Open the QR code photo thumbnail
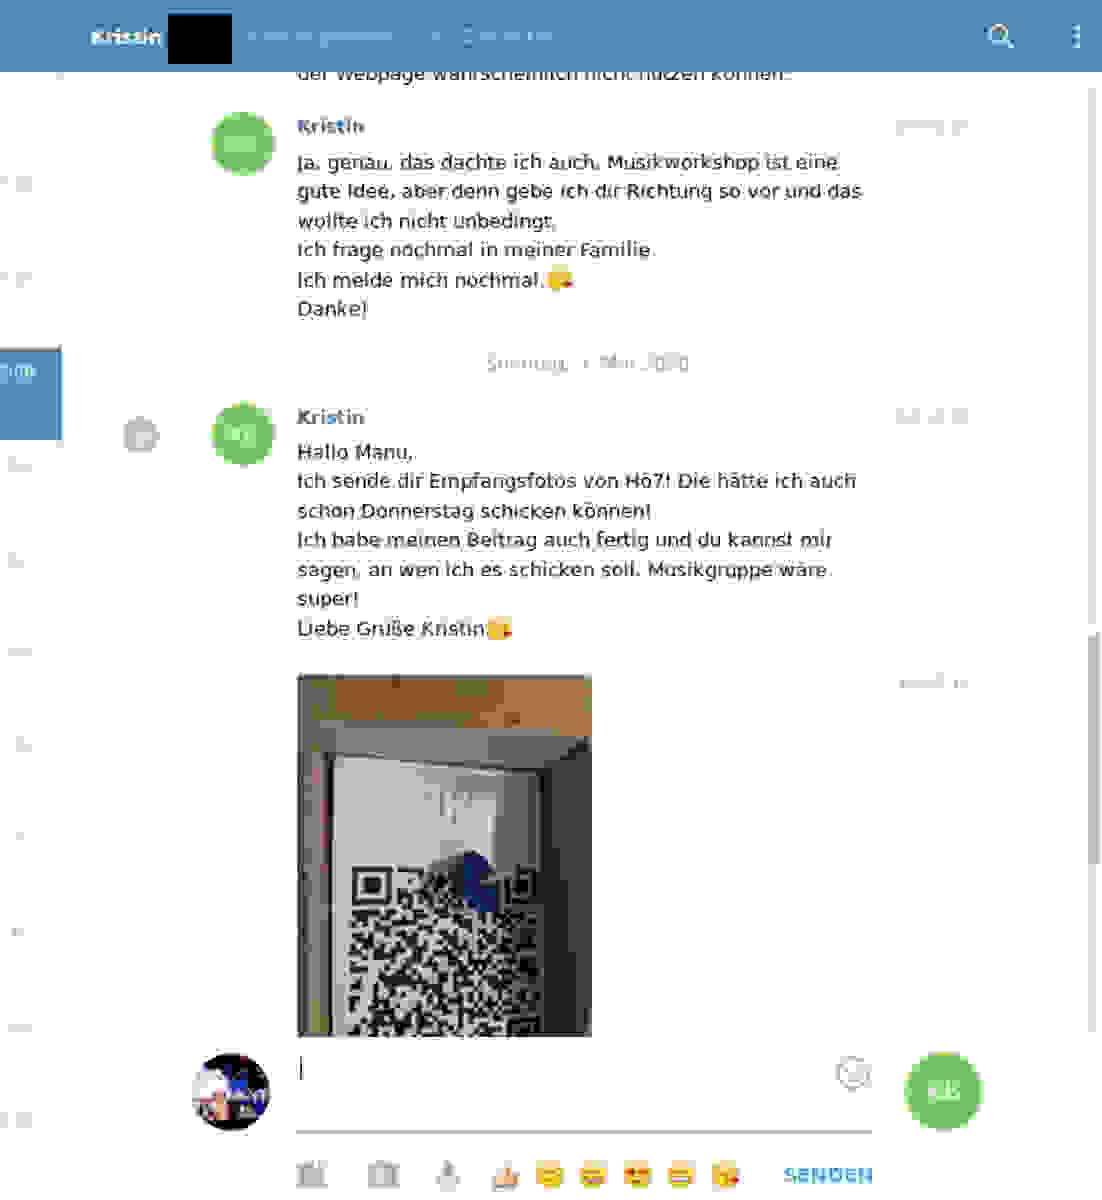Viewport: 1102px width, 1200px height. click(x=444, y=855)
